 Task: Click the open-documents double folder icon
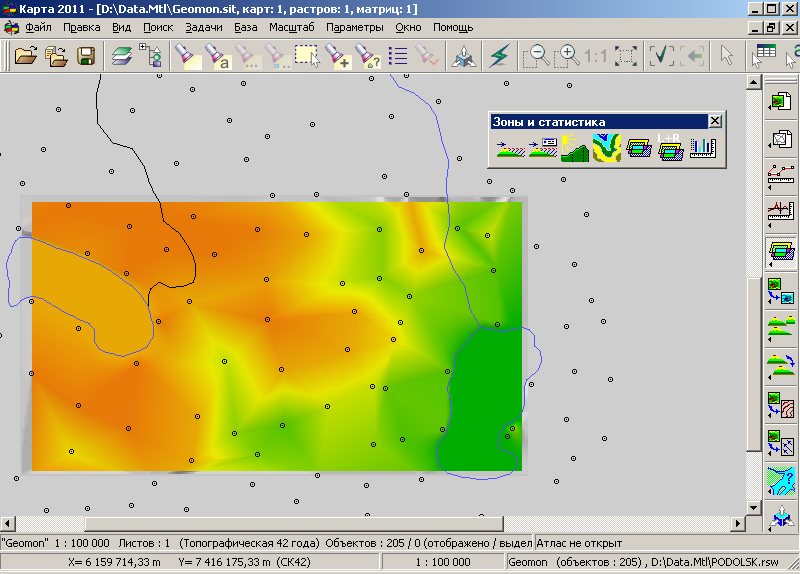click(56, 56)
